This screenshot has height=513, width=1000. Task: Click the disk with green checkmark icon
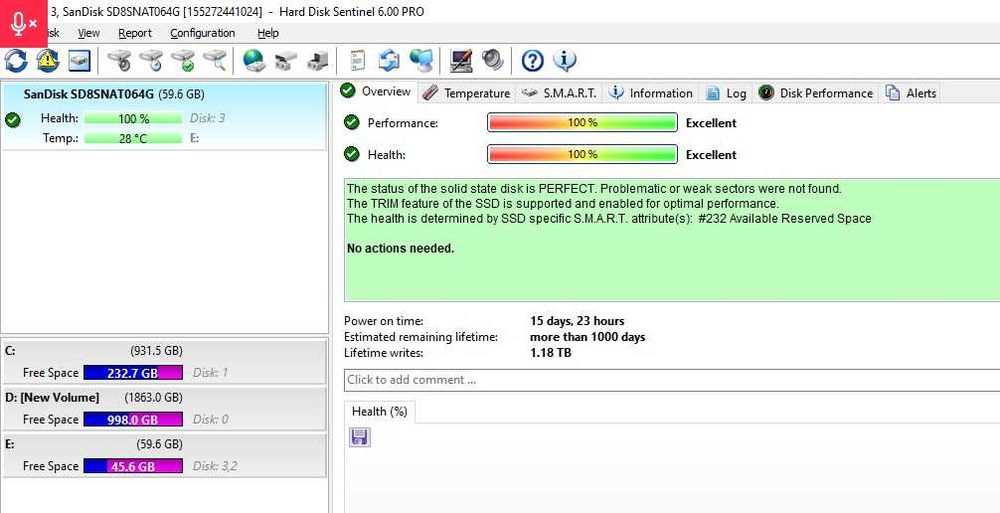pyautogui.click(x=183, y=61)
